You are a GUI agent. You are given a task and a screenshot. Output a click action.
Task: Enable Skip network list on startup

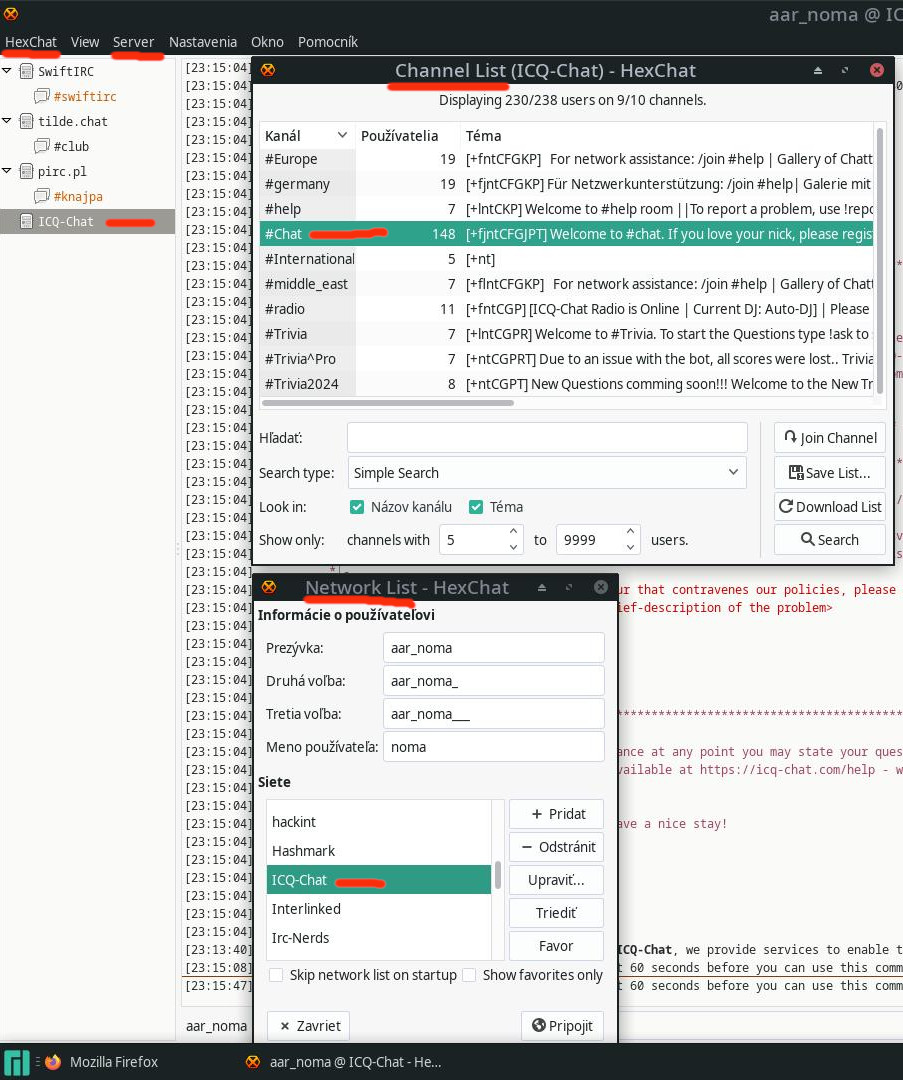click(x=276, y=975)
